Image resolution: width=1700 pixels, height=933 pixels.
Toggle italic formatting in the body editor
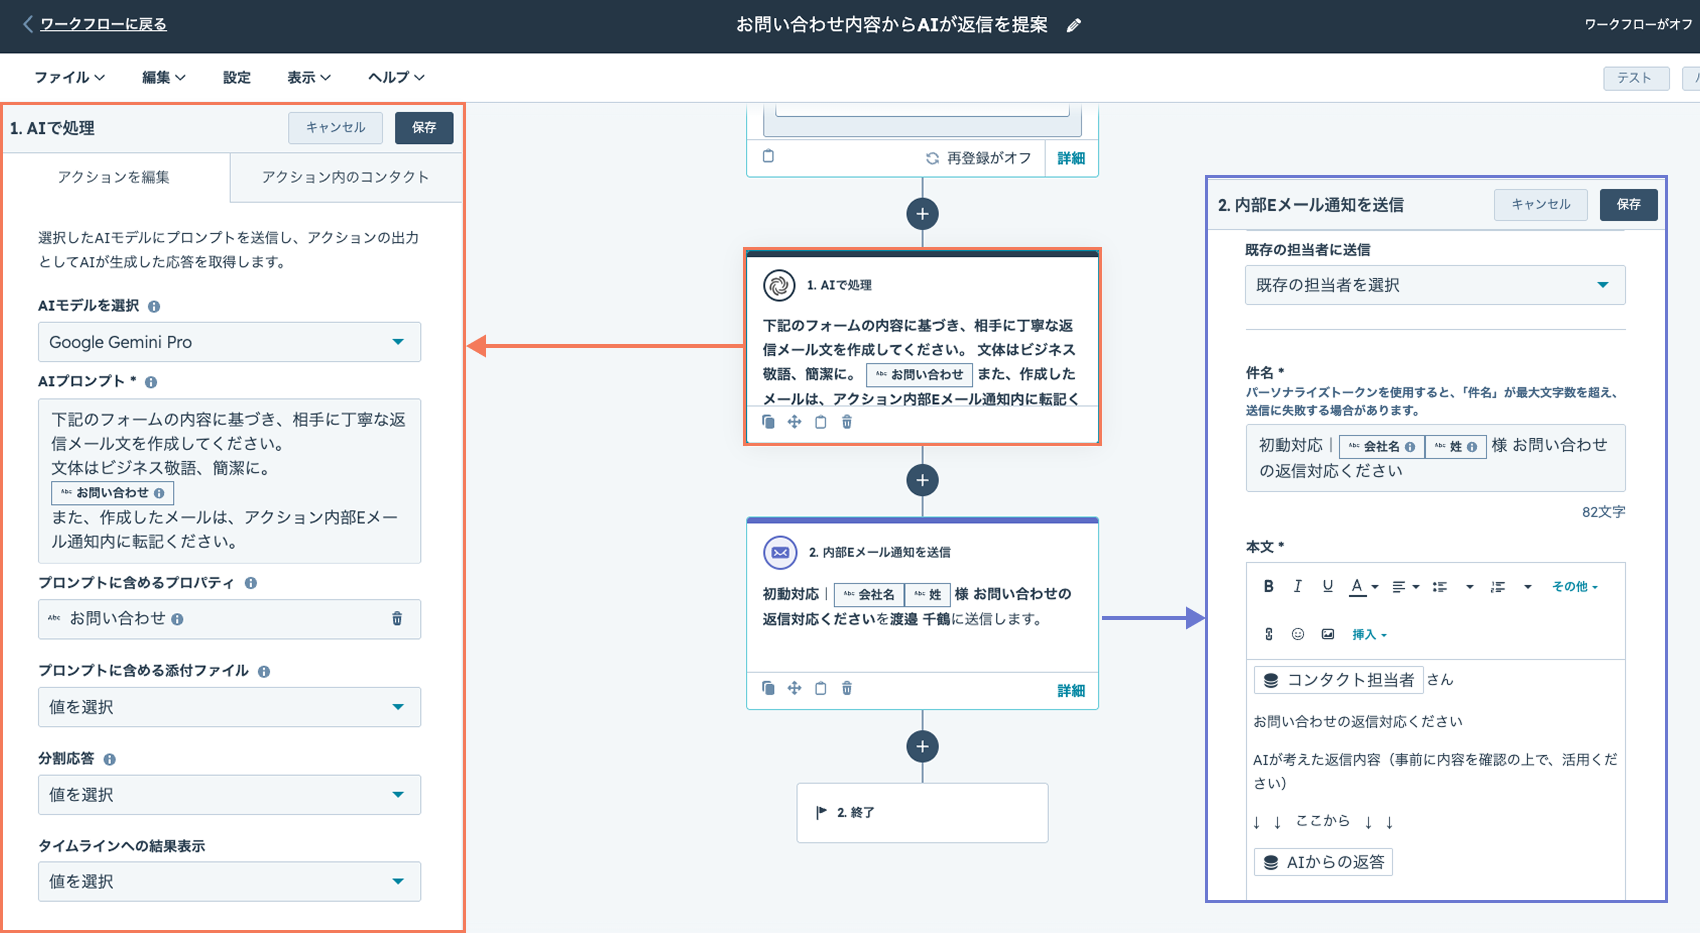click(1297, 587)
